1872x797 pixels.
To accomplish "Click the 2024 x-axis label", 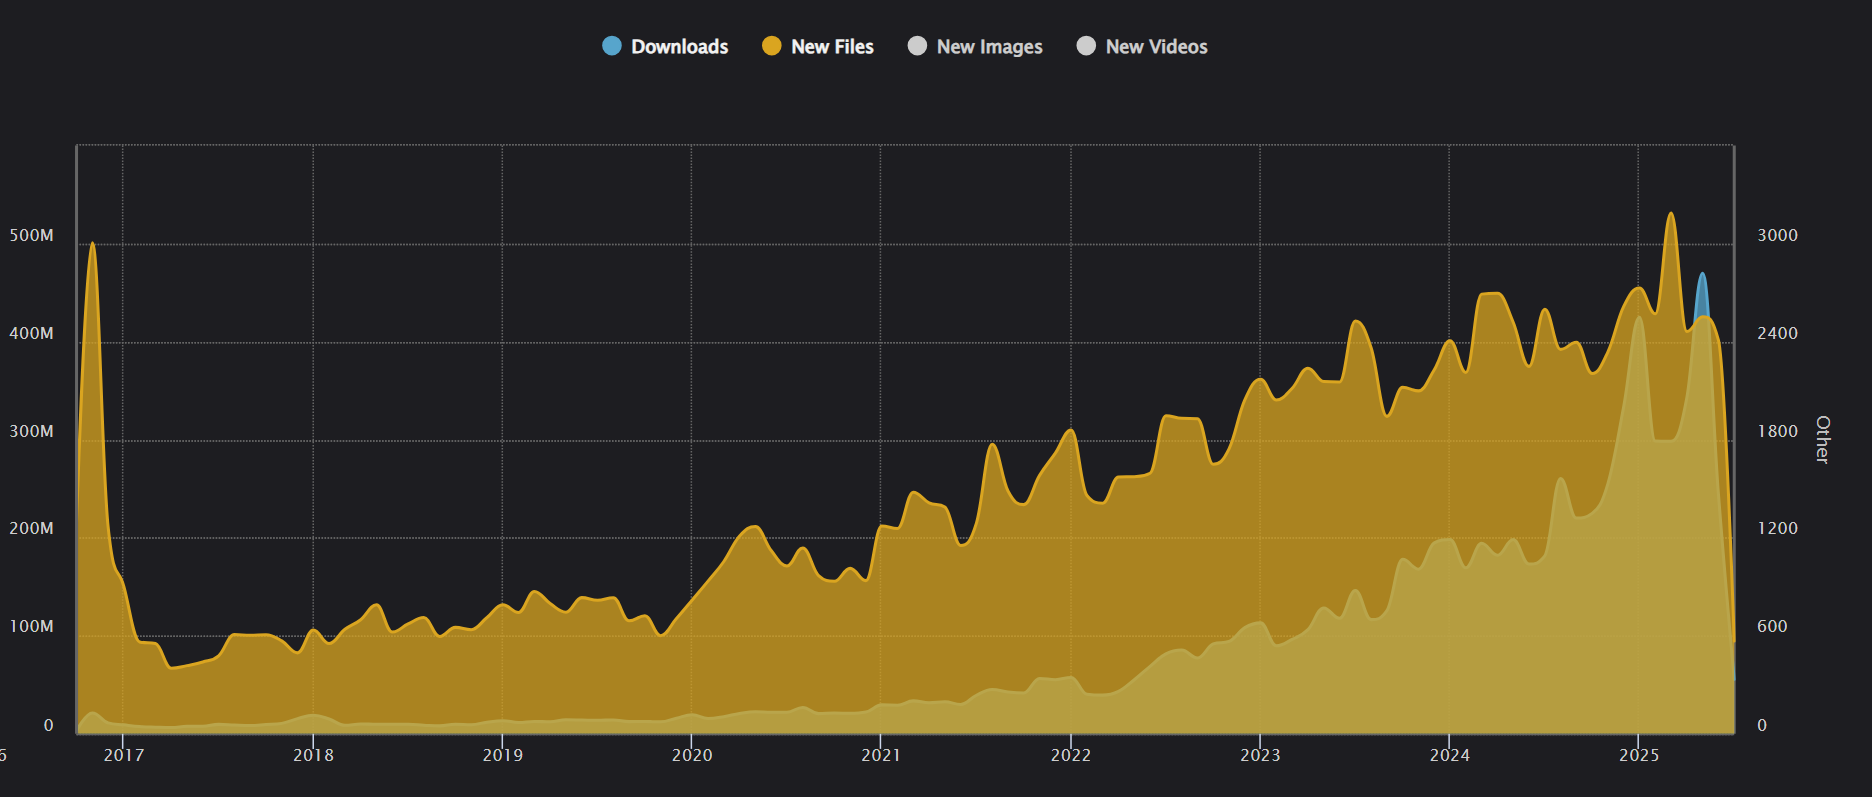I will [1450, 755].
